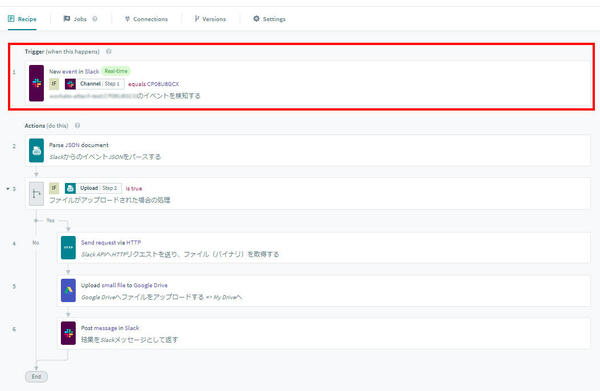Select the HTTP app icon in step 4
The image size is (600, 391).
point(68,248)
